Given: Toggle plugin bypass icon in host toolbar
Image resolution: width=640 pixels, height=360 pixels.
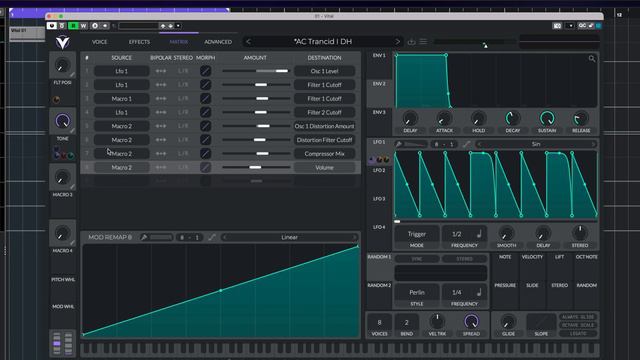Looking at the screenshot, I should pyautogui.click(x=51, y=26).
